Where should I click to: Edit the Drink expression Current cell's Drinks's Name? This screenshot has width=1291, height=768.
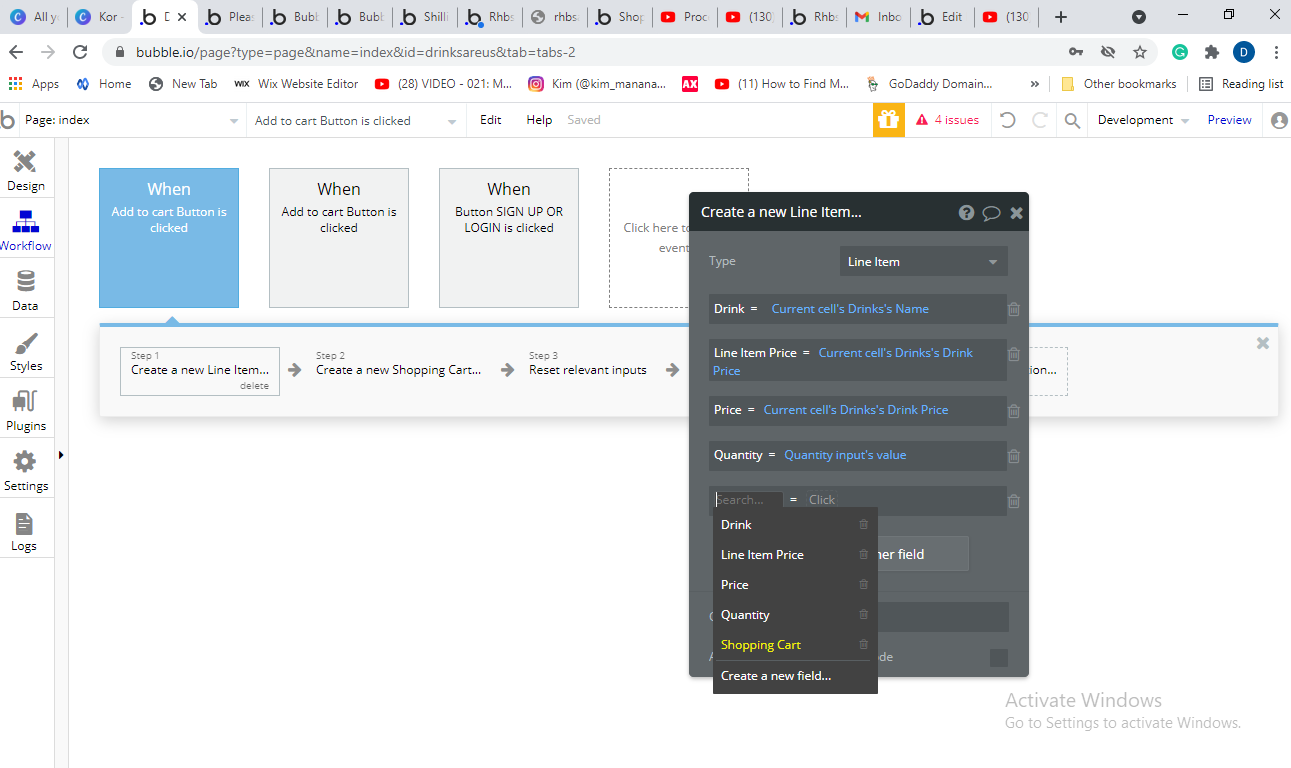[x=850, y=309]
